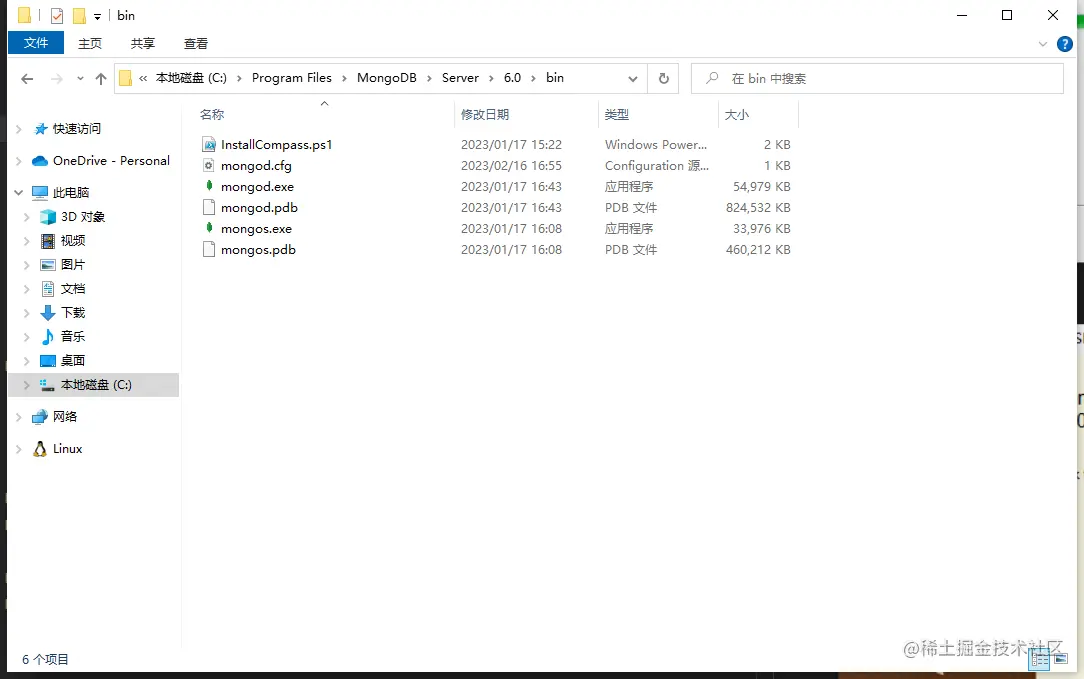This screenshot has height=679, width=1084.
Task: Click the 3D Objects cube icon
Action: tap(48, 217)
